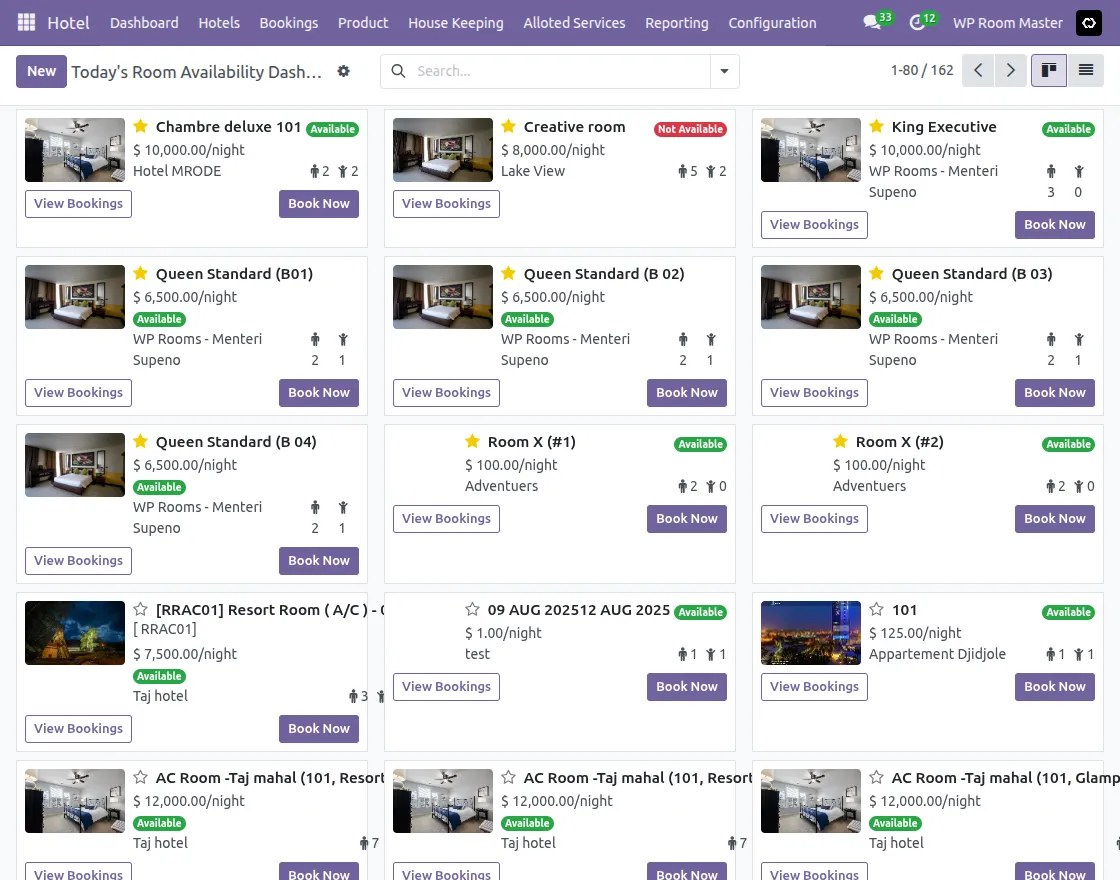Star the [RRAC01] Resort Room card
The height and width of the screenshot is (880, 1120).
click(139, 610)
